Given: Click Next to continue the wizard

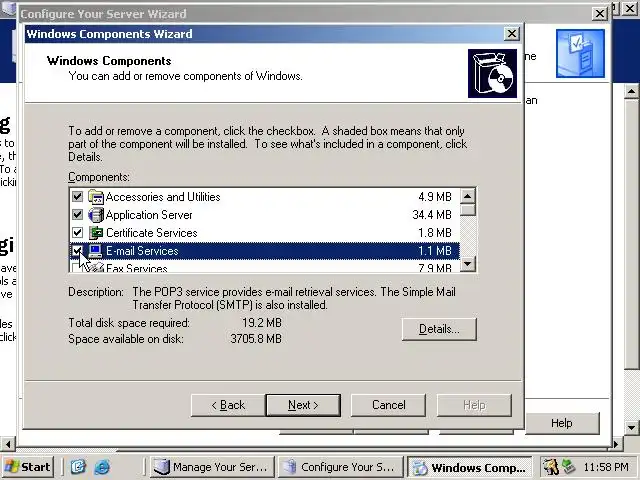Looking at the screenshot, I should pos(303,405).
